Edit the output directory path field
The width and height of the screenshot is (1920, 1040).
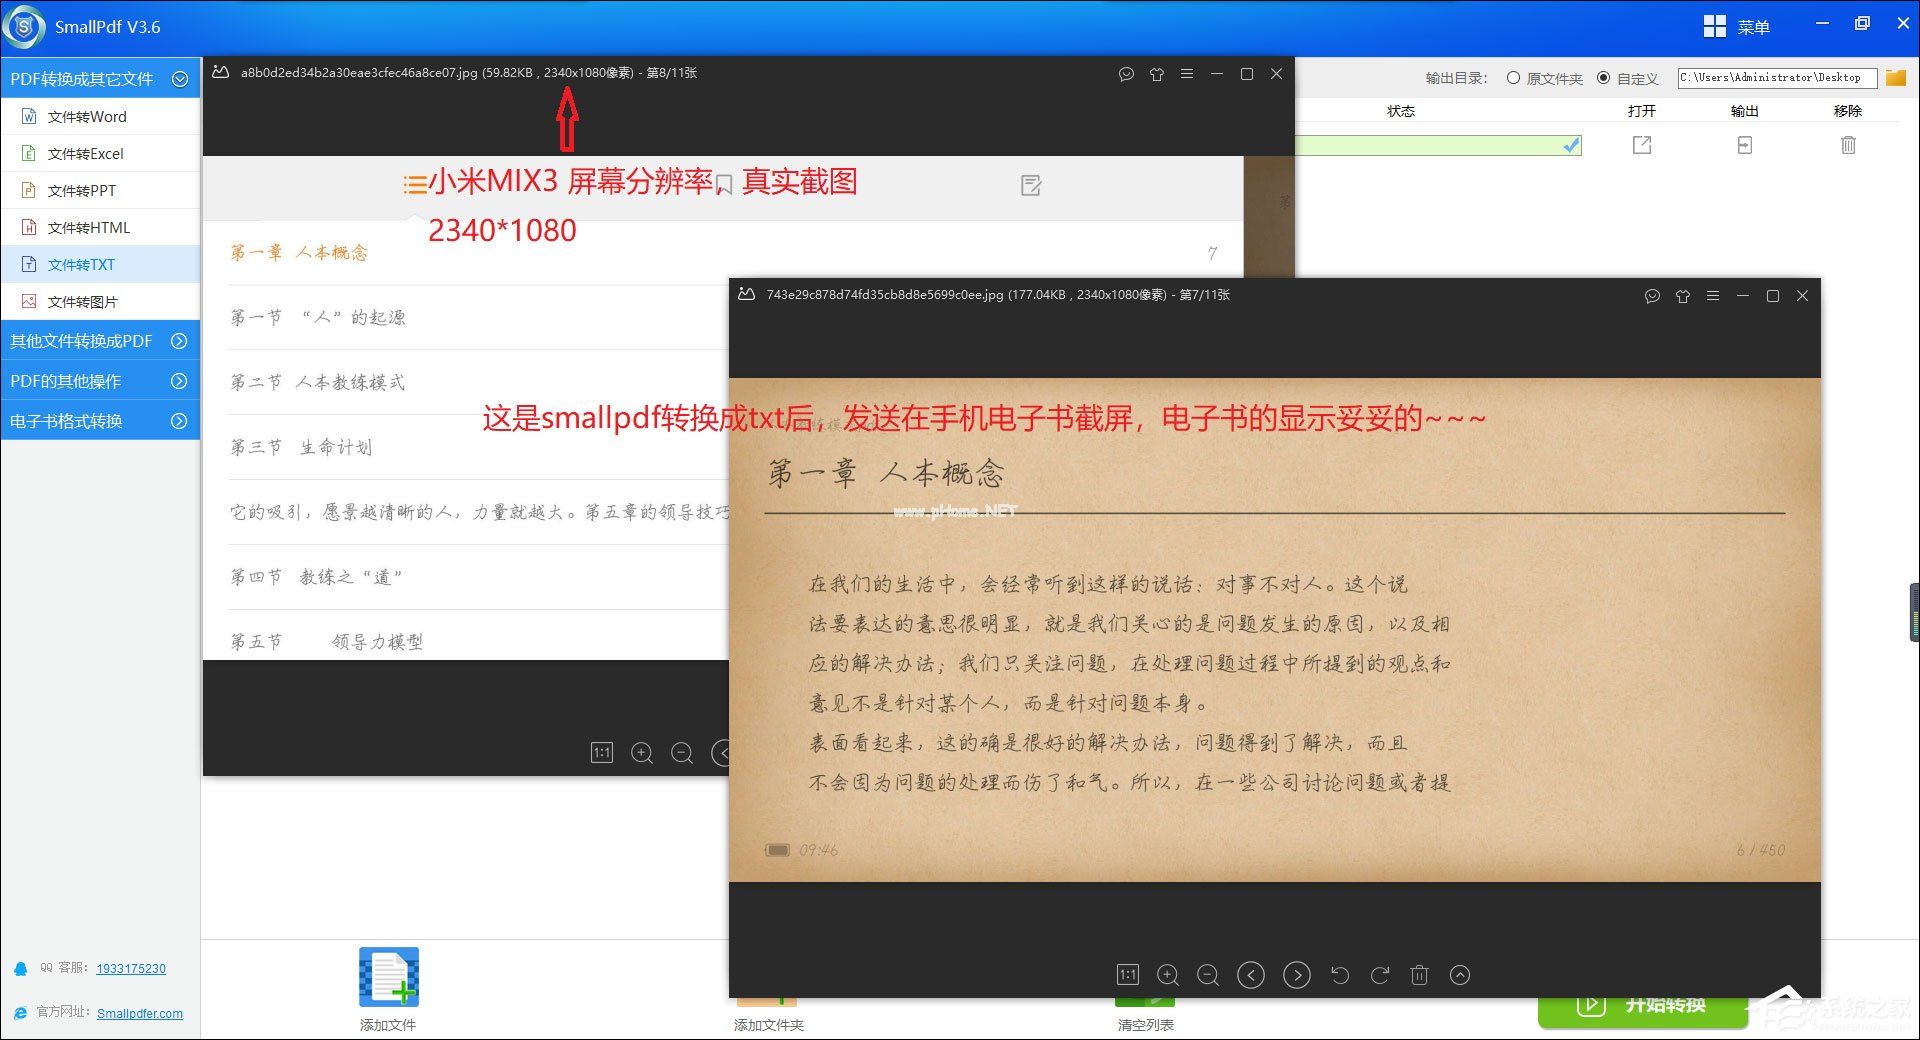coord(1775,77)
